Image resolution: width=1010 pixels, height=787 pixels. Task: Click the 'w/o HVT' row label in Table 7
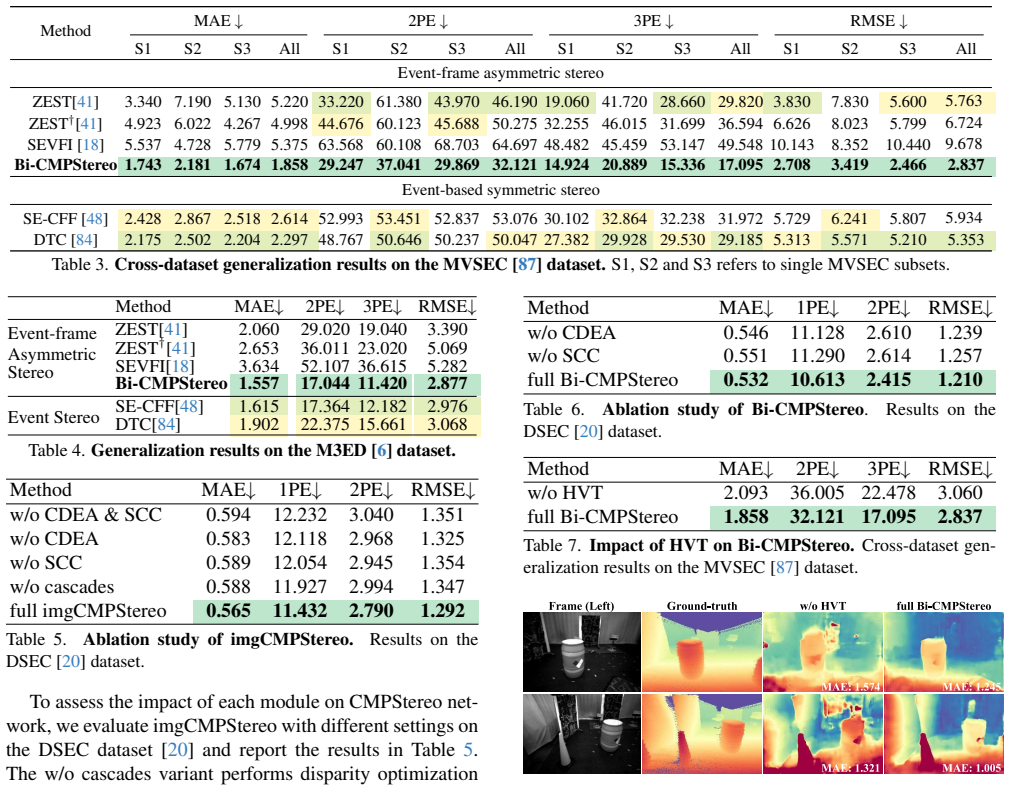pyautogui.click(x=565, y=493)
